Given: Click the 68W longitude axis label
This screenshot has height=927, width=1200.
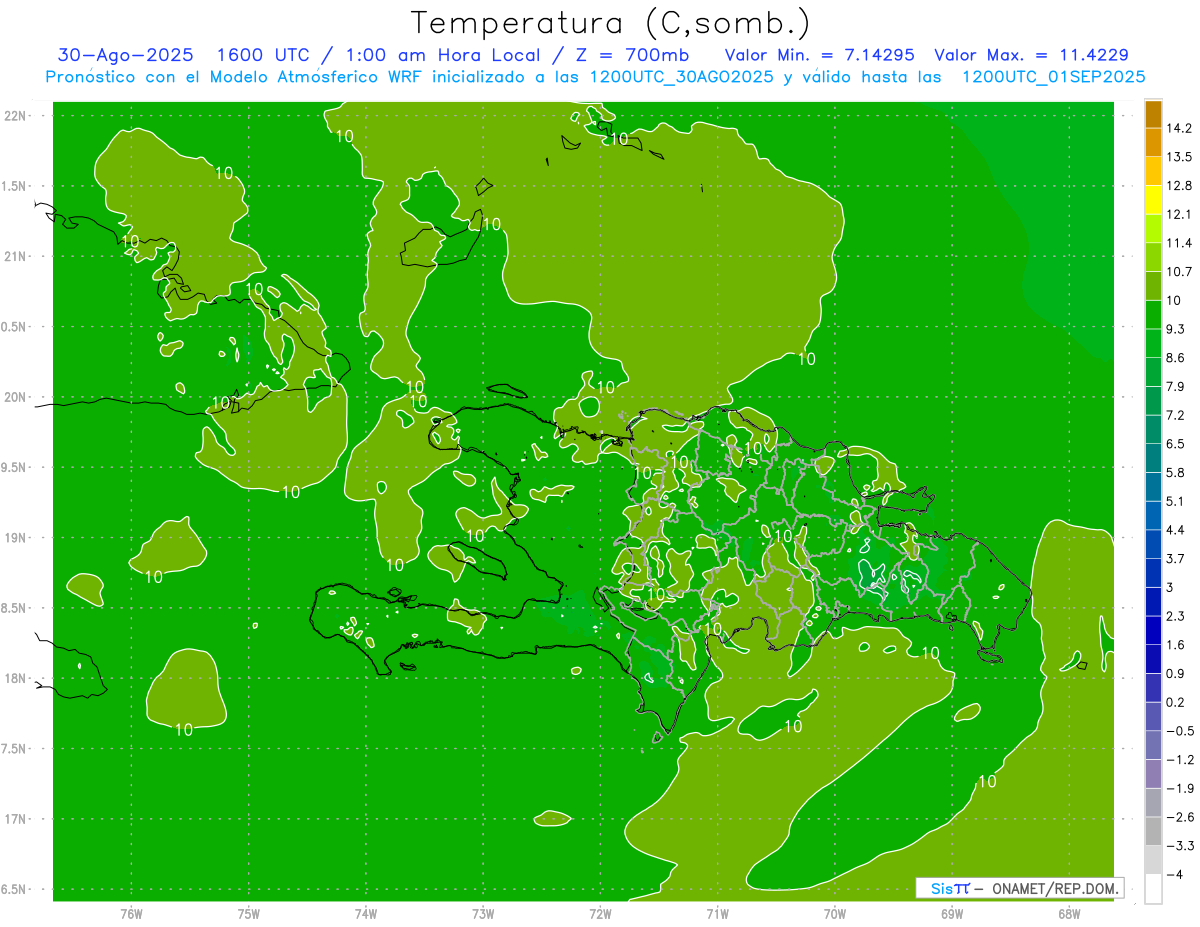Looking at the screenshot, I should pyautogui.click(x=1069, y=913).
